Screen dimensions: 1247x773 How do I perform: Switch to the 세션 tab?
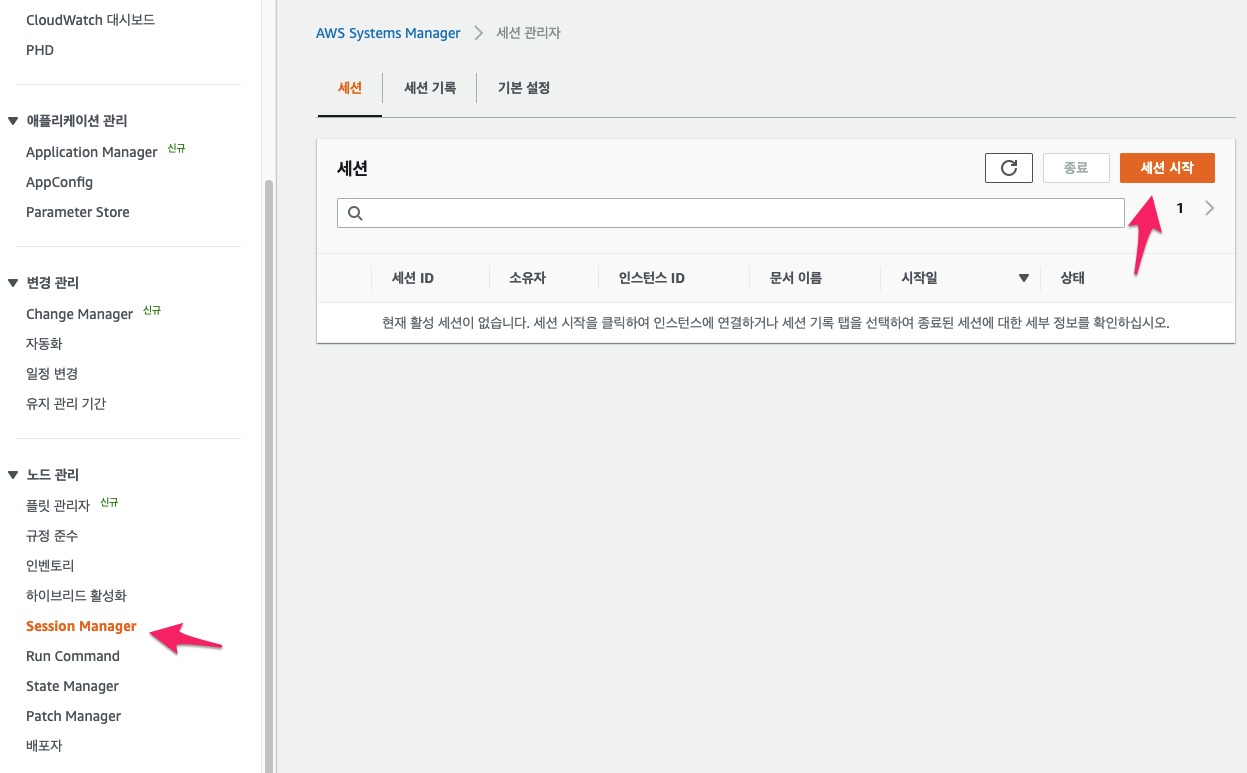[x=350, y=88]
